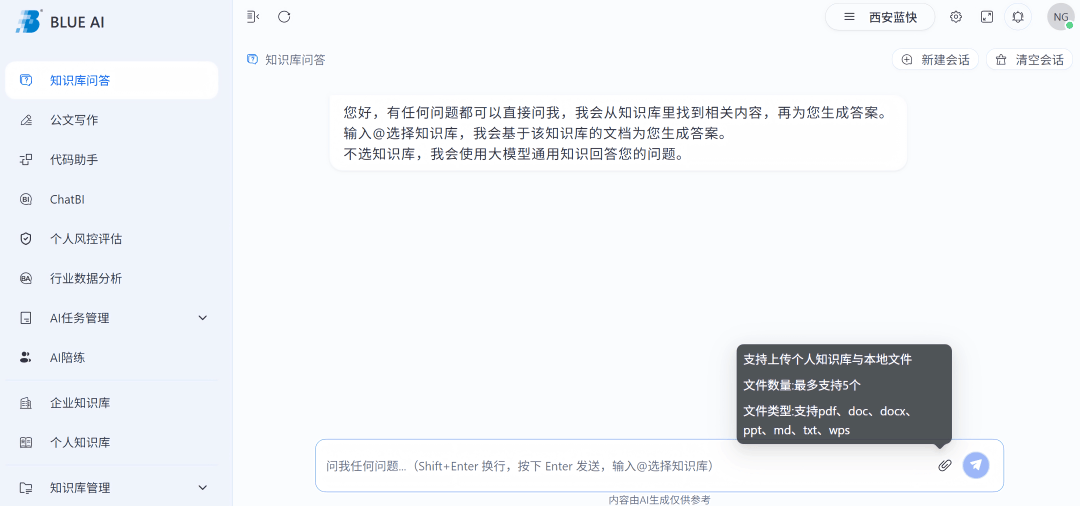Open the NG user avatar menu

click(x=1060, y=17)
